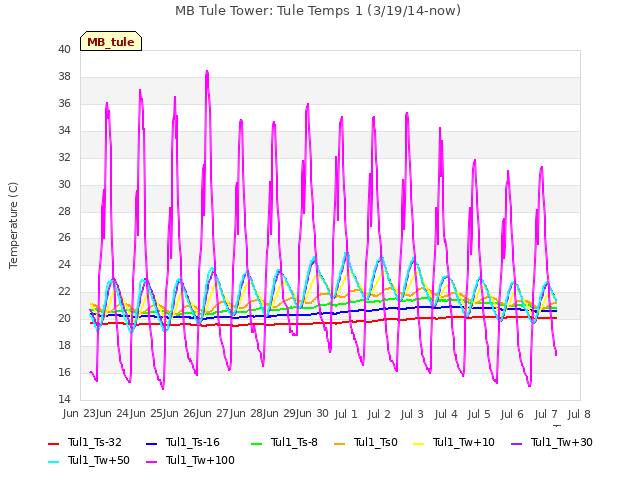The width and height of the screenshot is (640, 480).
Task: Select the Tul1_Tw+30 legend label
Action: tap(562, 442)
